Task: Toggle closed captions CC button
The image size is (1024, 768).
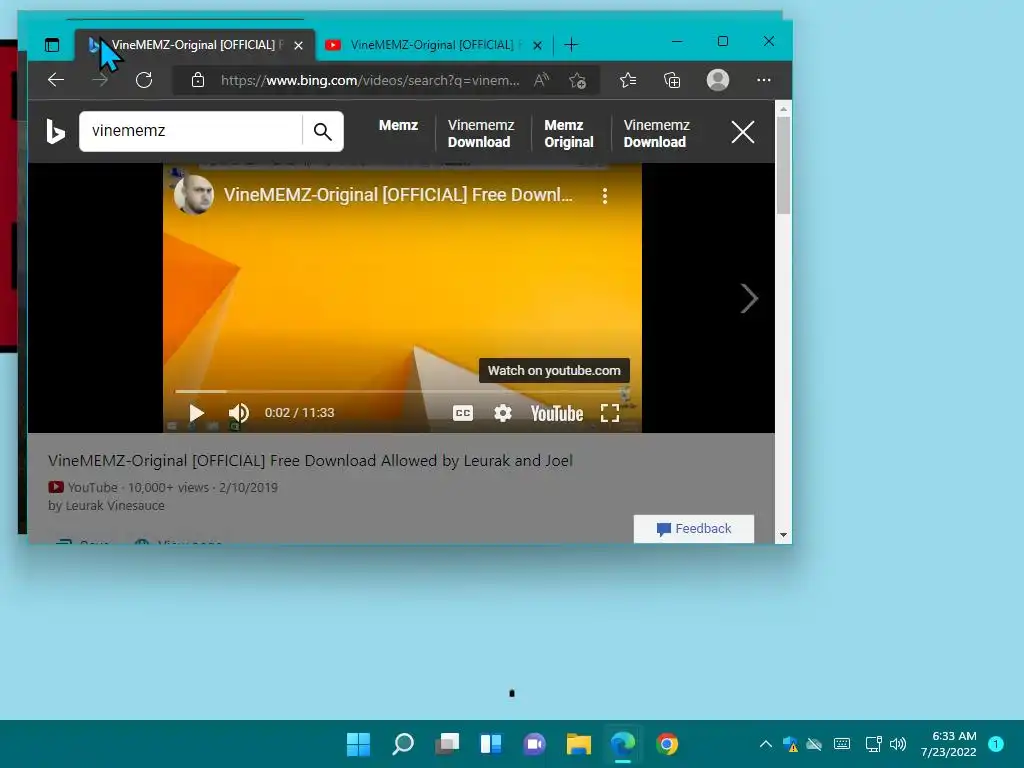Action: (x=462, y=413)
